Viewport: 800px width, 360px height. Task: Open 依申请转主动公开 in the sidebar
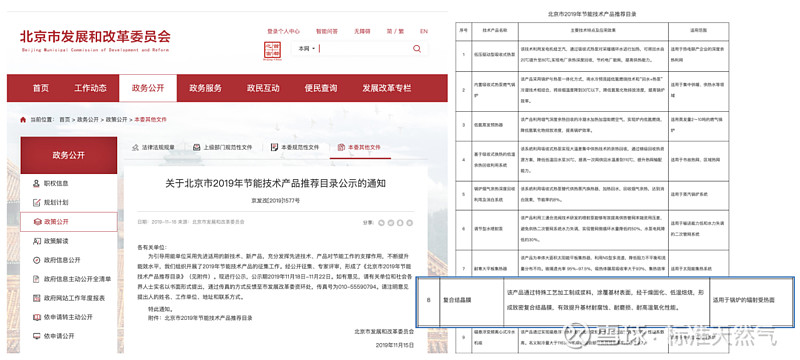click(x=68, y=317)
